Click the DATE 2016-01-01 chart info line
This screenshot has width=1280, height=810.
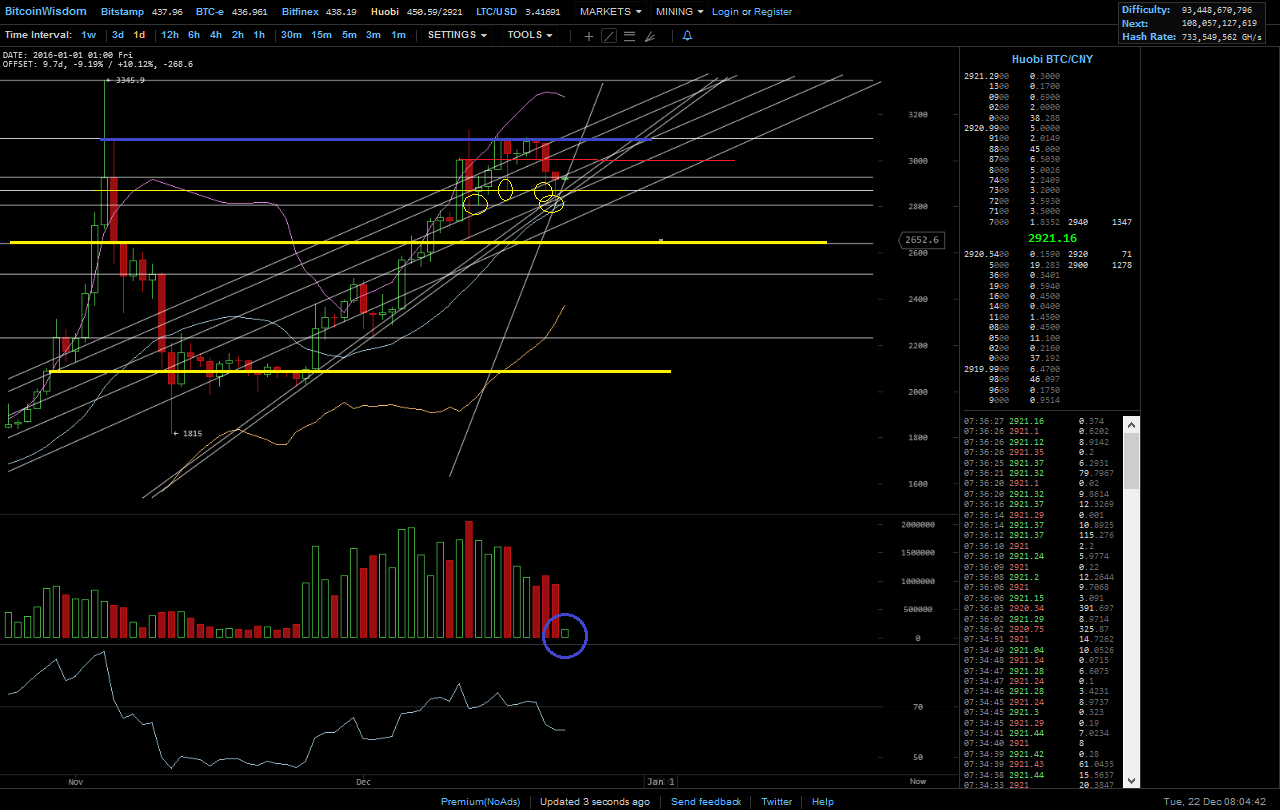click(69, 55)
